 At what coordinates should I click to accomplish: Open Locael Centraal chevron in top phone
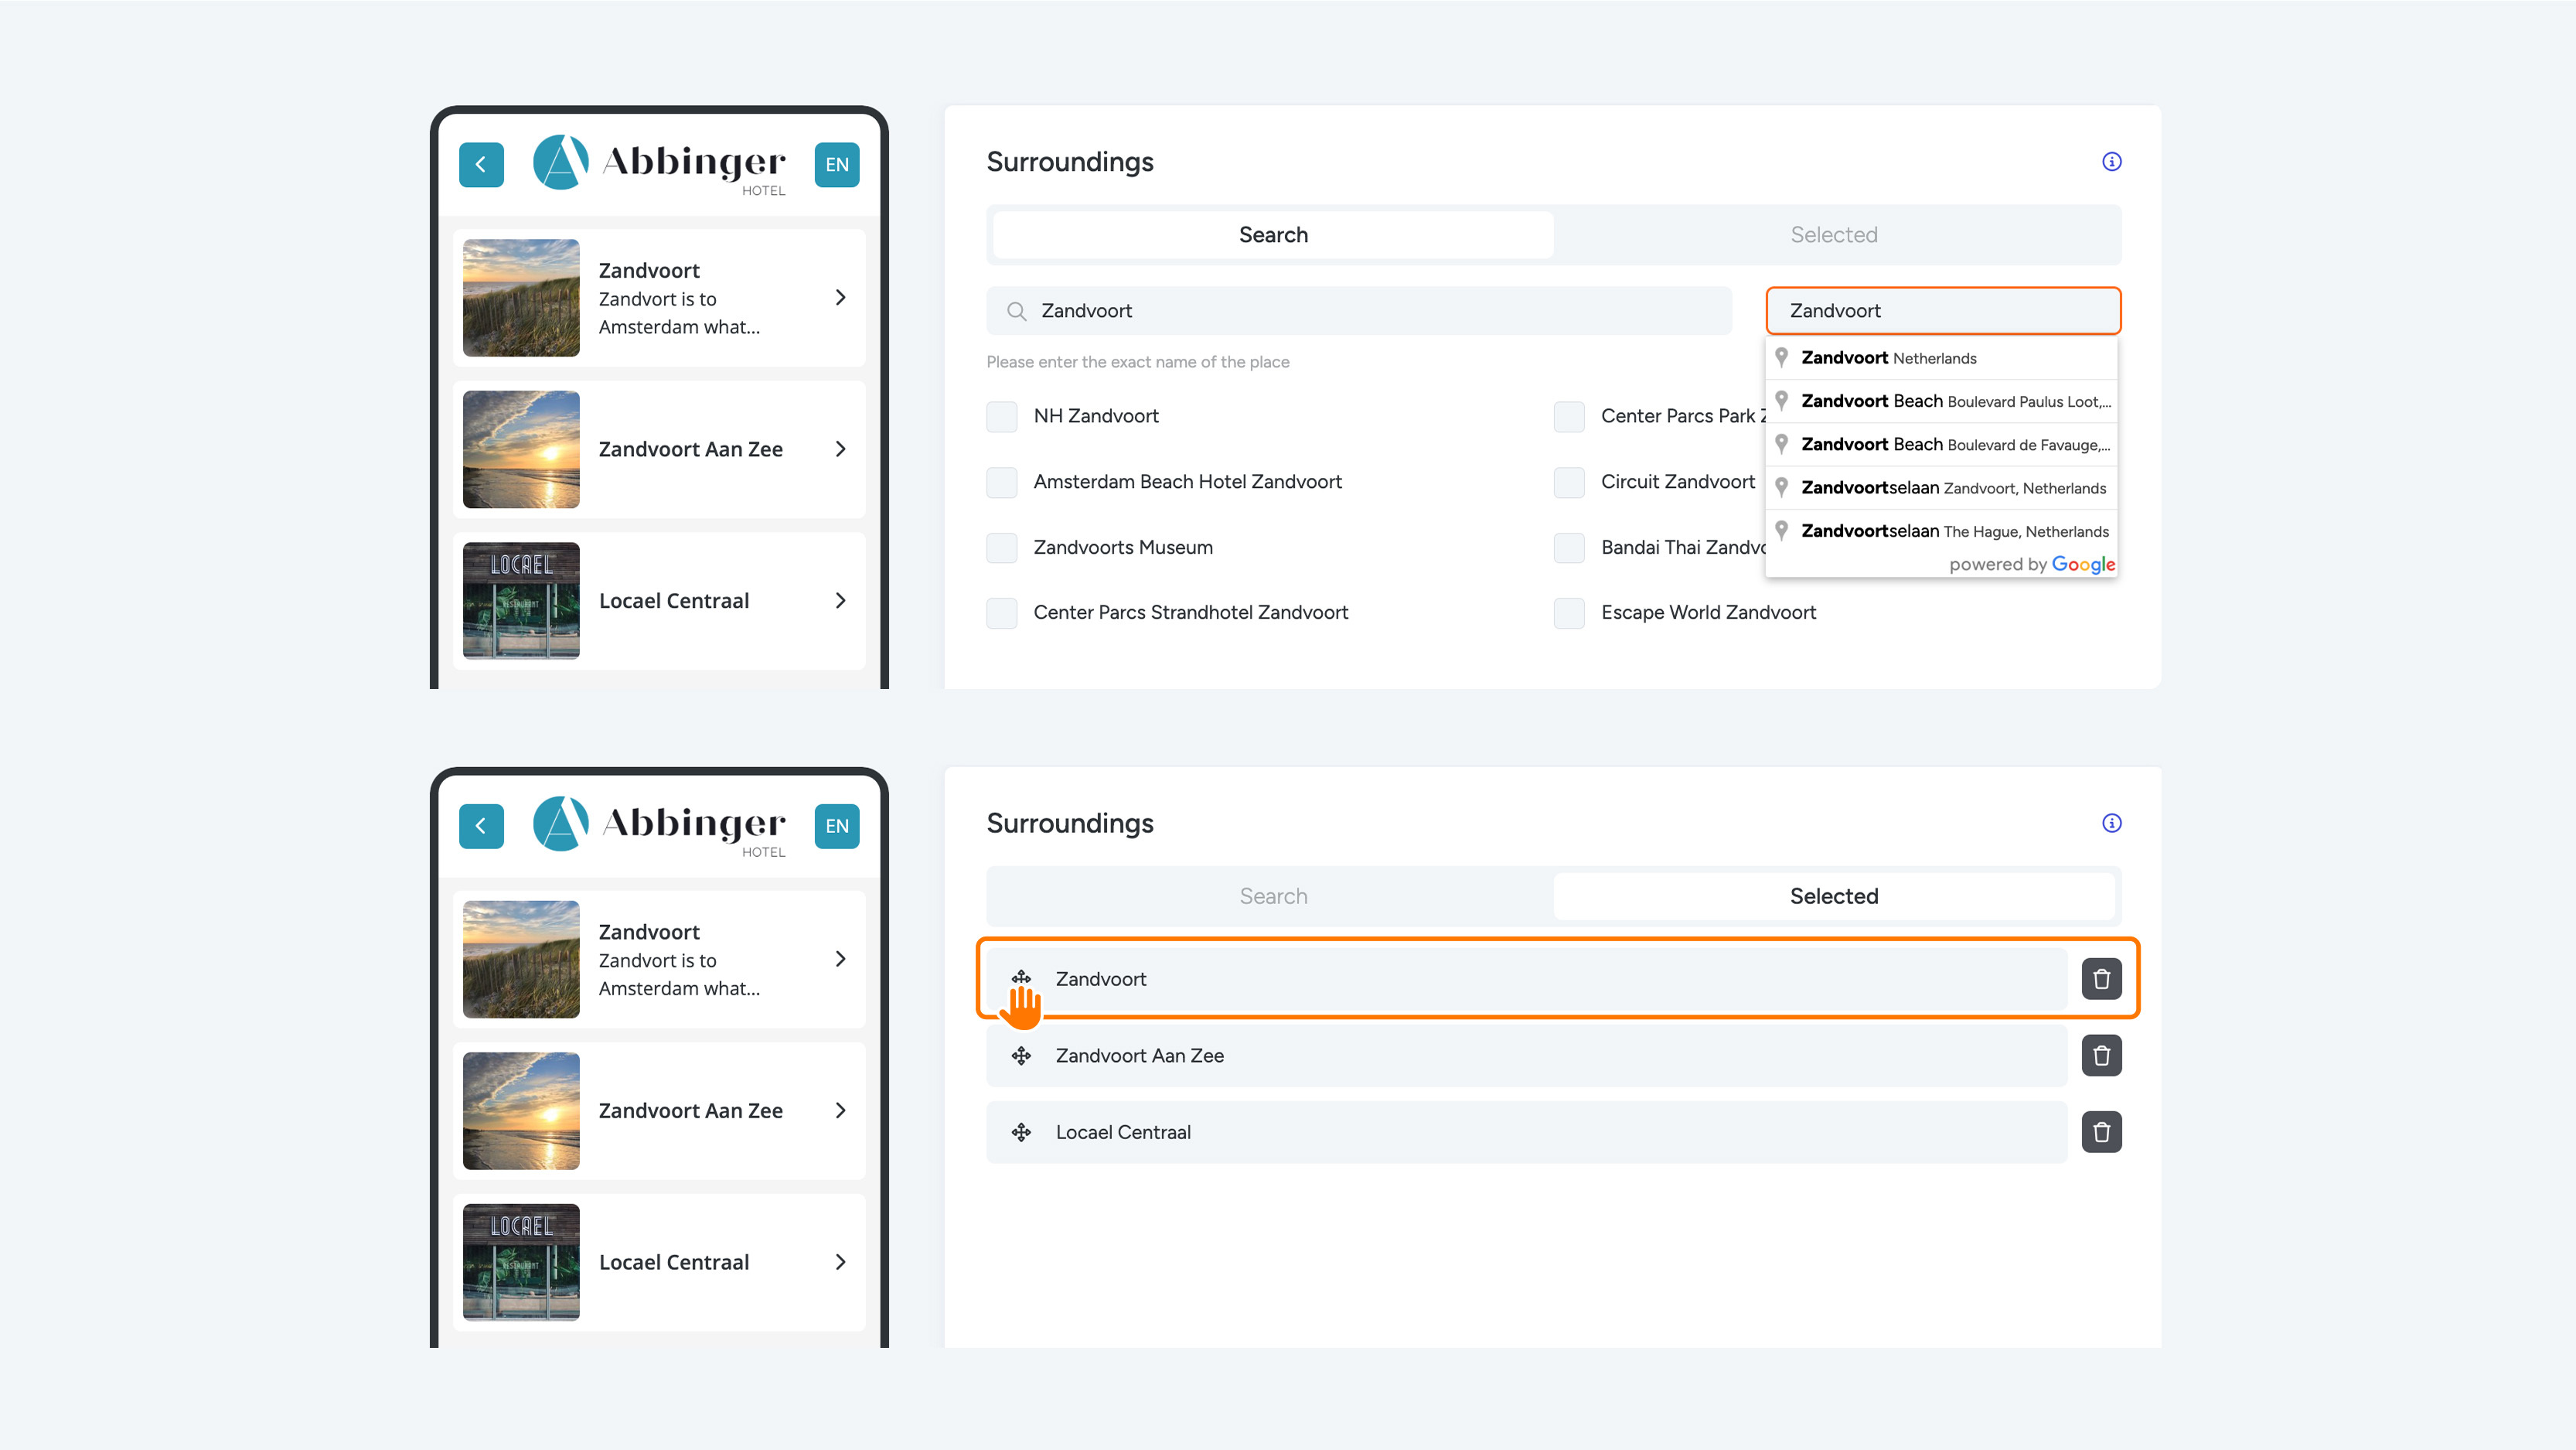(840, 600)
